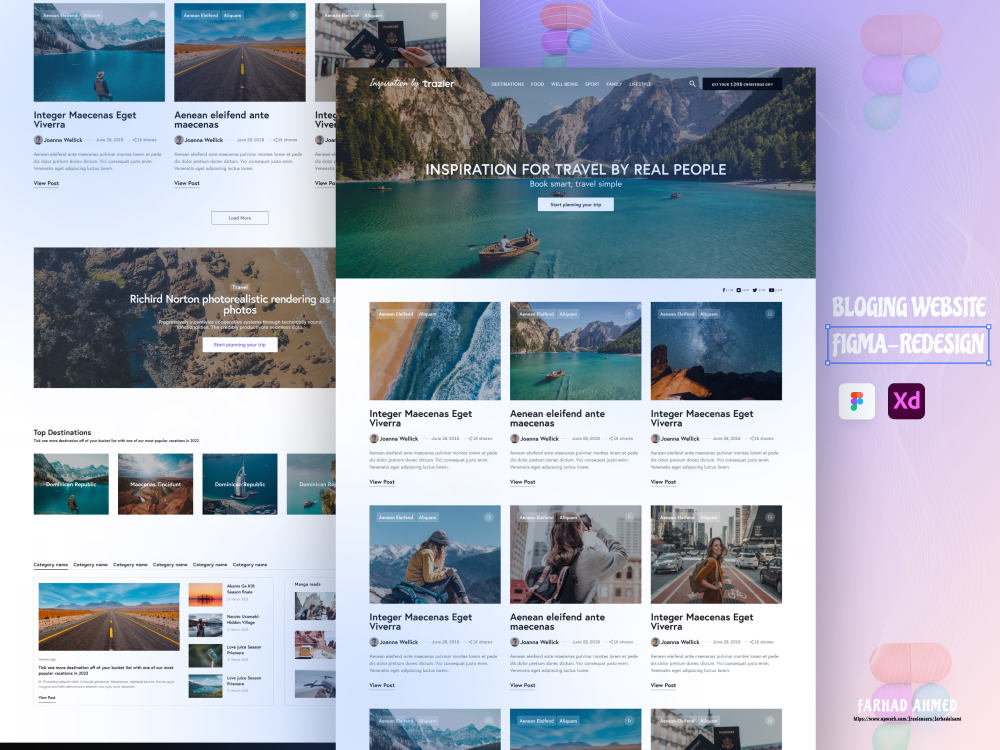Viewport: 1000px width, 750px height.
Task: Open search from the navigation bar
Action: pos(693,84)
